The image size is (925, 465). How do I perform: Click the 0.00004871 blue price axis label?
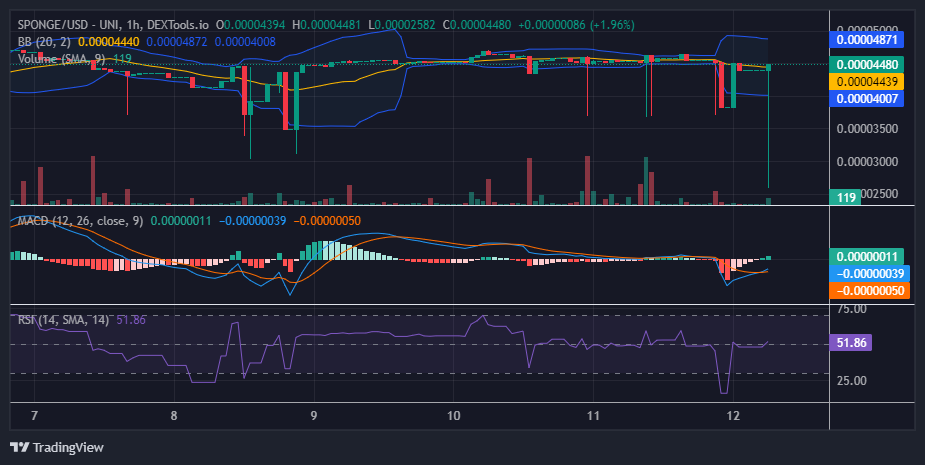point(867,40)
